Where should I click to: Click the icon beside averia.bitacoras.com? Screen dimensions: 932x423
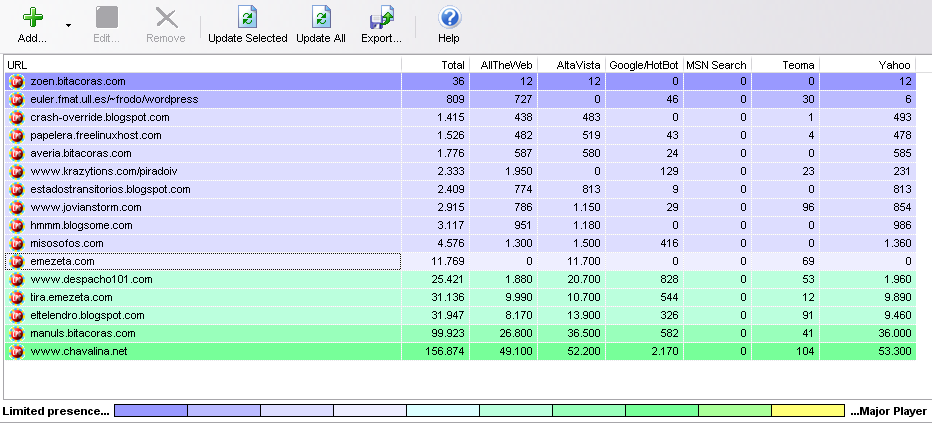(x=17, y=153)
